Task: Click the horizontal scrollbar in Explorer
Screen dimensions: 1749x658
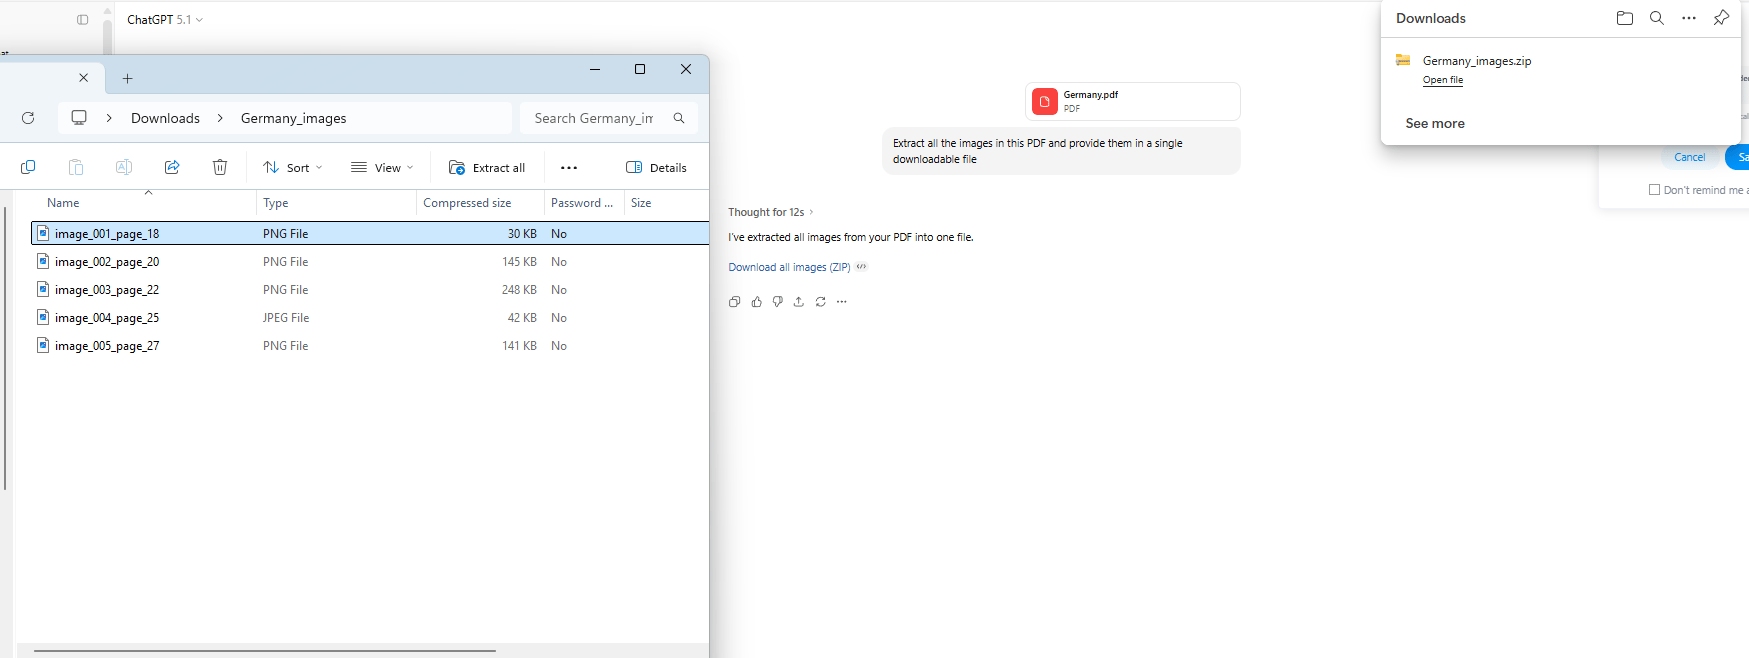Action: pyautogui.click(x=265, y=651)
